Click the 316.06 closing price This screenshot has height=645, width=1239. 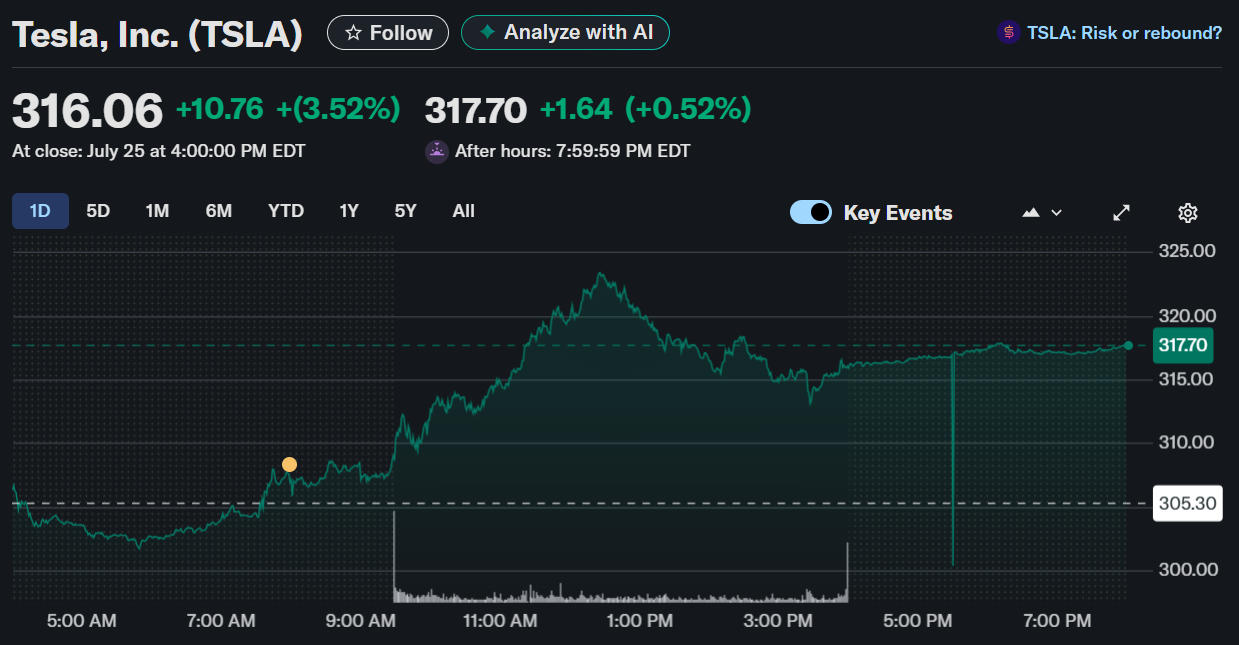pyautogui.click(x=87, y=110)
